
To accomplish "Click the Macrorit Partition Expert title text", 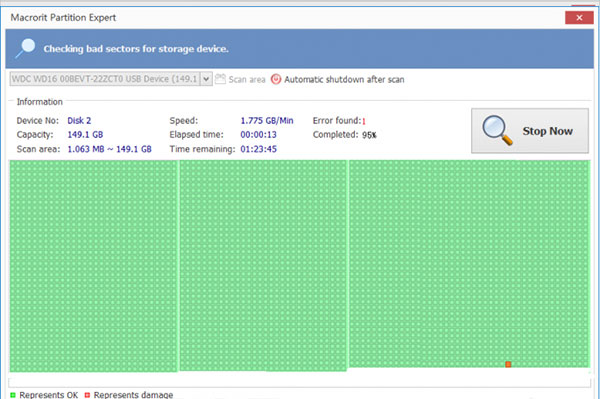I will pos(63,18).
